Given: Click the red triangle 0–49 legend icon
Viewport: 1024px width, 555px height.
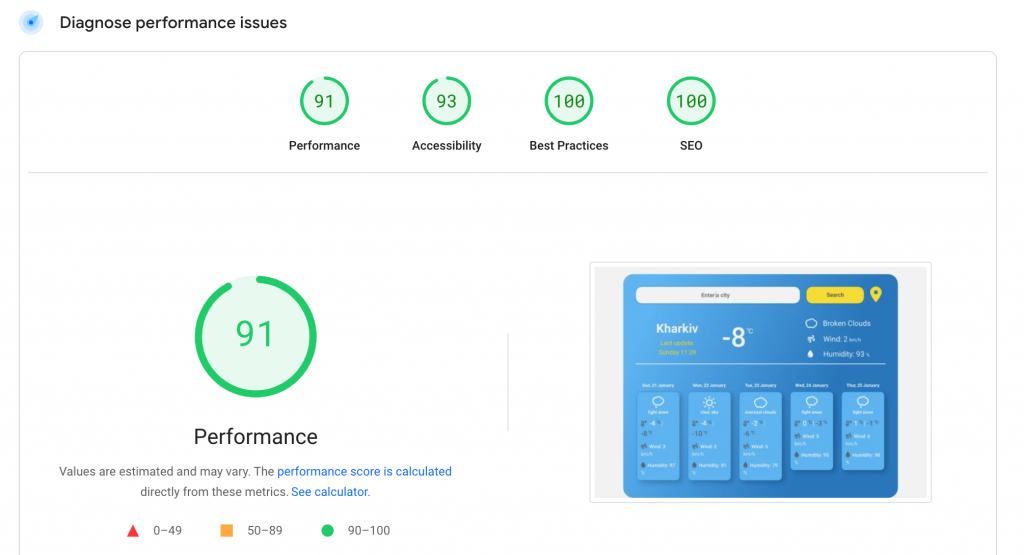Looking at the screenshot, I should coord(133,531).
